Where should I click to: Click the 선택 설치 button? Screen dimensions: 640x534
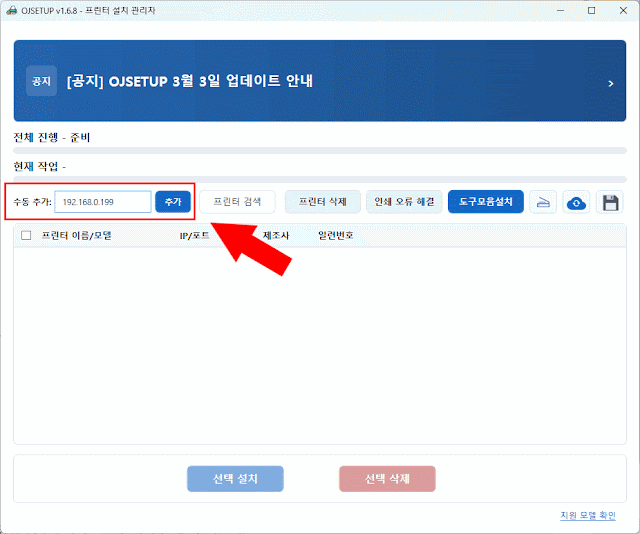point(235,479)
